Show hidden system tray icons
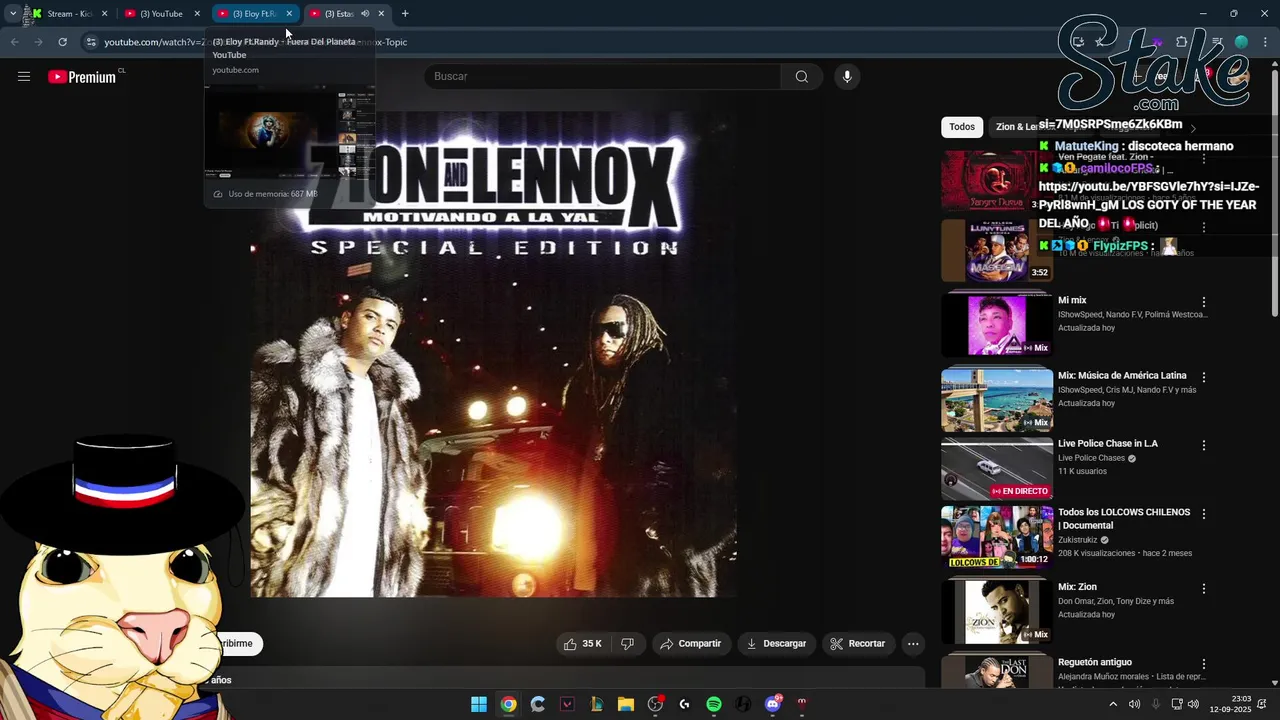Viewport: 1280px width, 720px height. [x=1113, y=704]
